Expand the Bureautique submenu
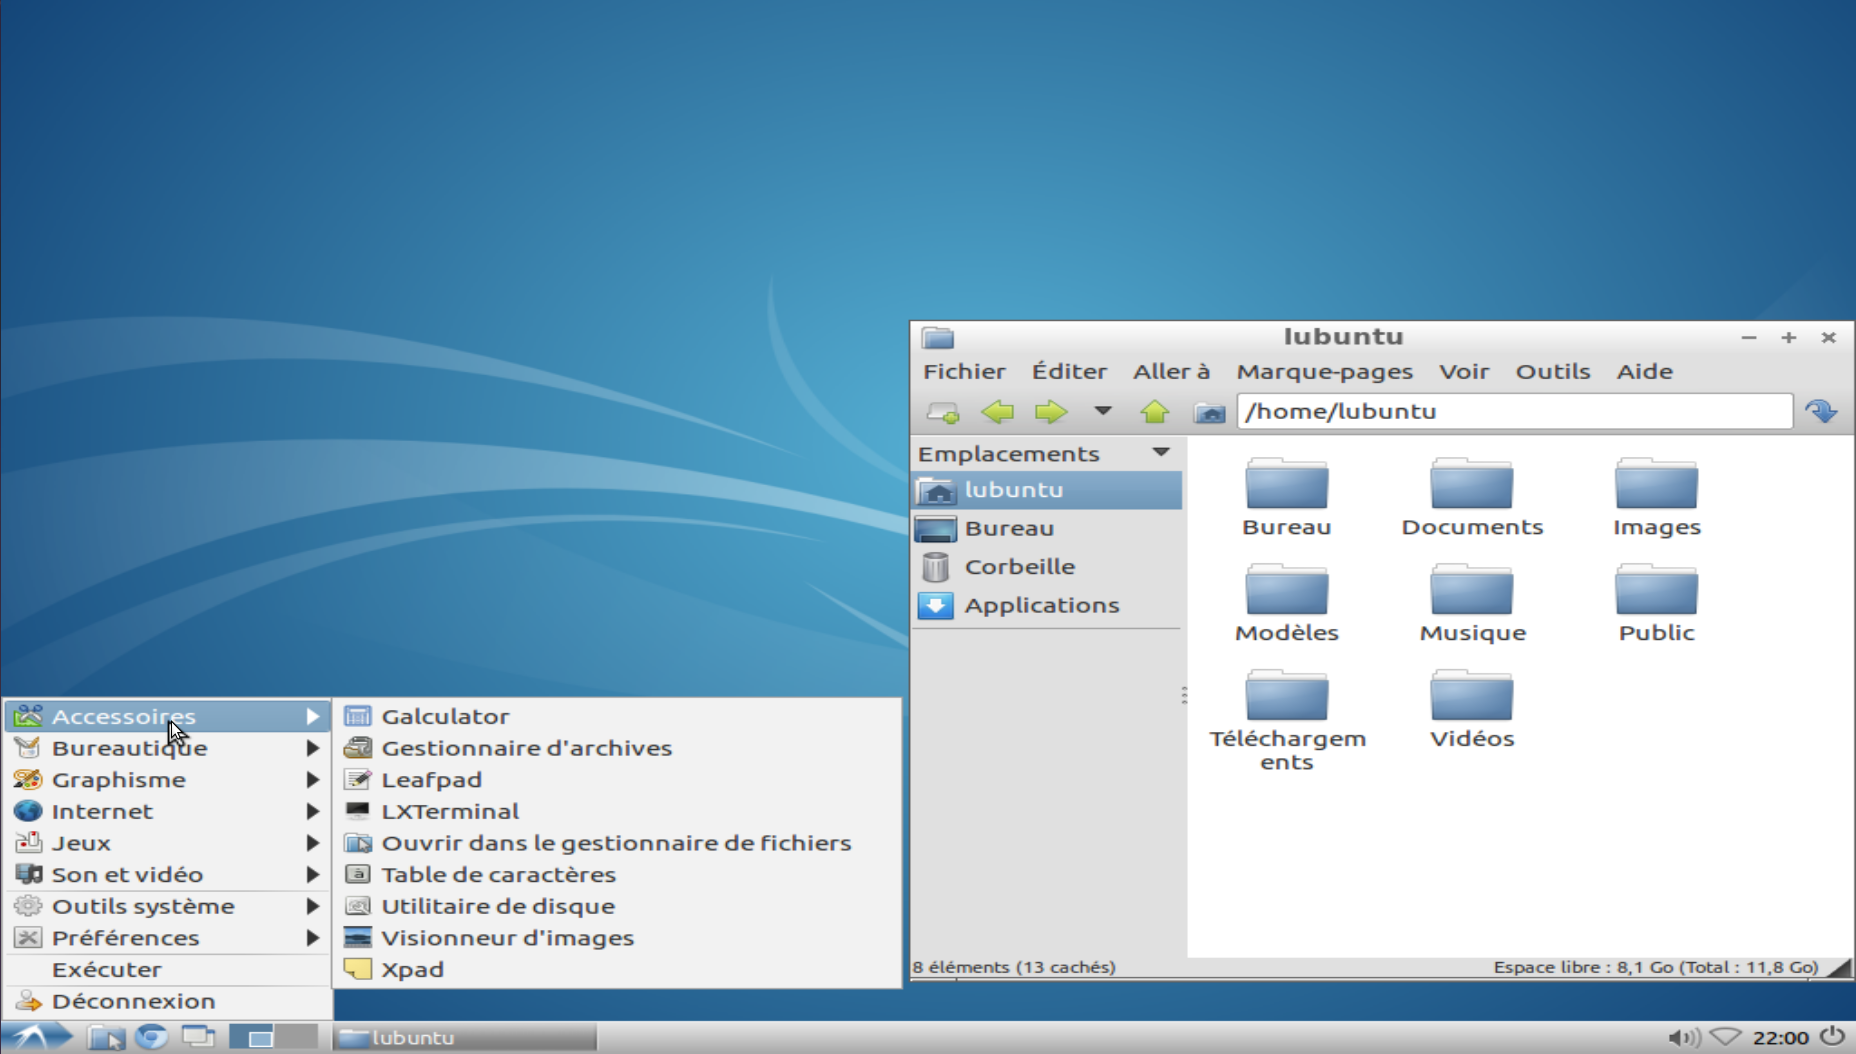Screen dimensions: 1856x1054 (168, 748)
